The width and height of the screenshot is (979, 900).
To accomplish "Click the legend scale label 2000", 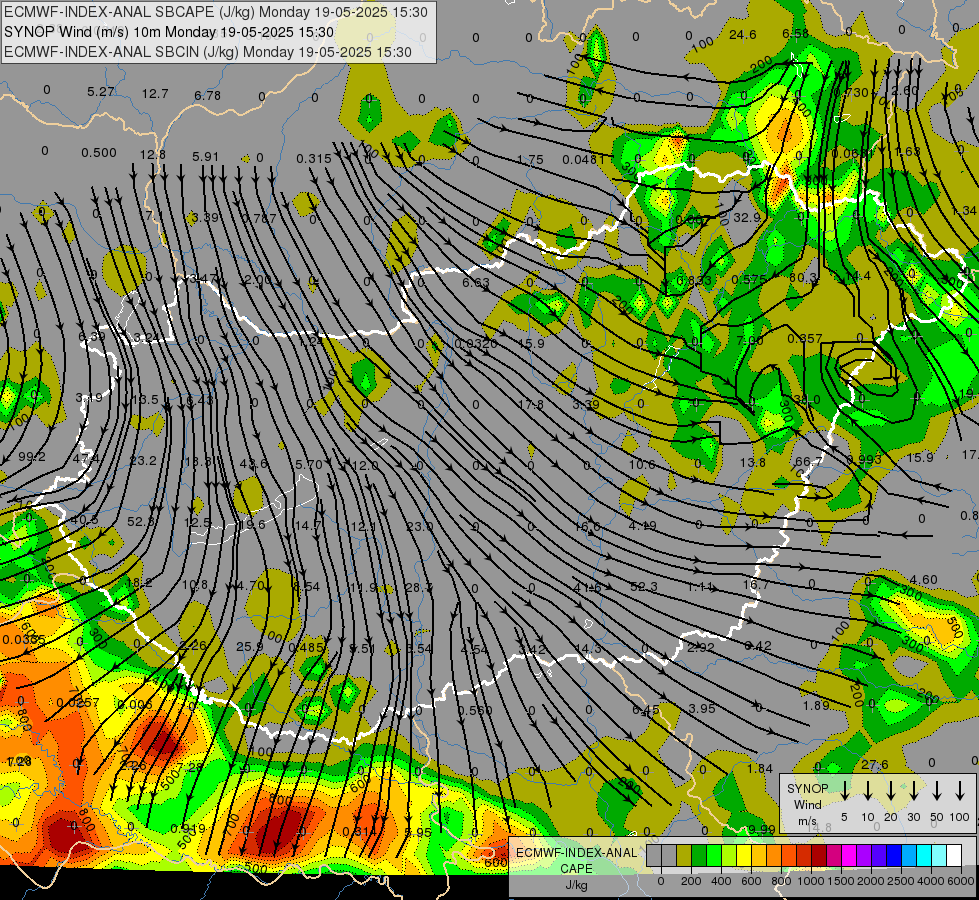I will (x=870, y=881).
